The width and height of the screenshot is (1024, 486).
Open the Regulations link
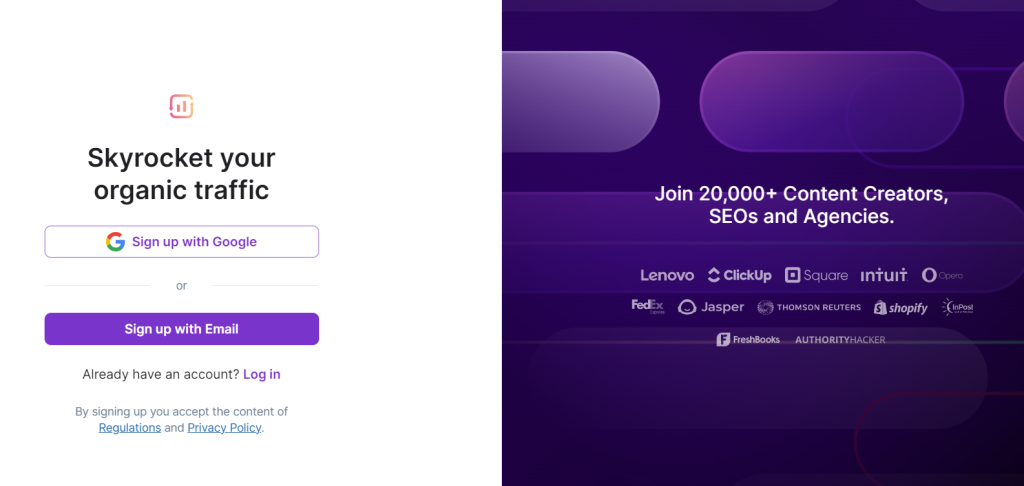tap(130, 428)
